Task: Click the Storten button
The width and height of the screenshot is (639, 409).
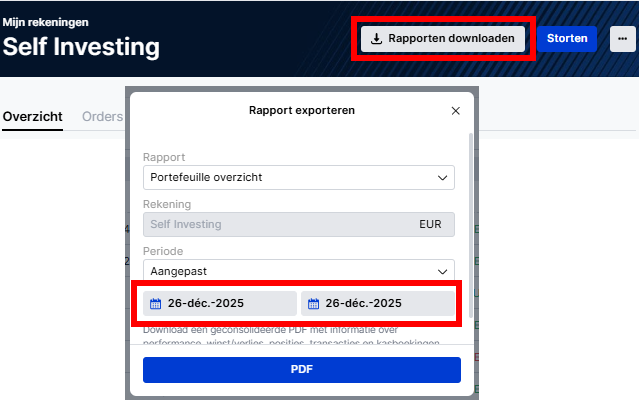Action: pos(566,39)
